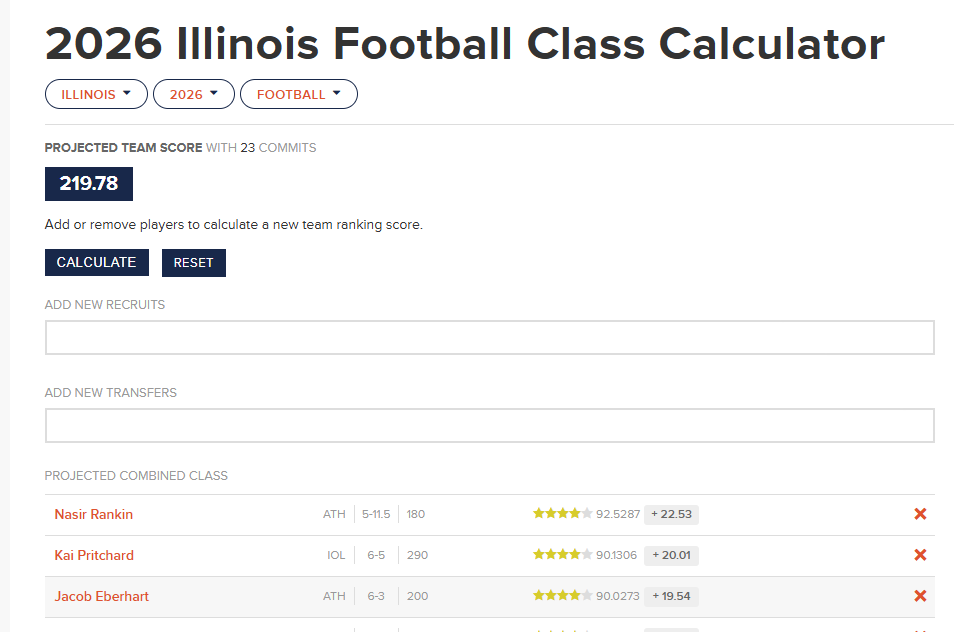Open Nasir Rankin's profile link
This screenshot has width=954, height=632.
click(94, 514)
